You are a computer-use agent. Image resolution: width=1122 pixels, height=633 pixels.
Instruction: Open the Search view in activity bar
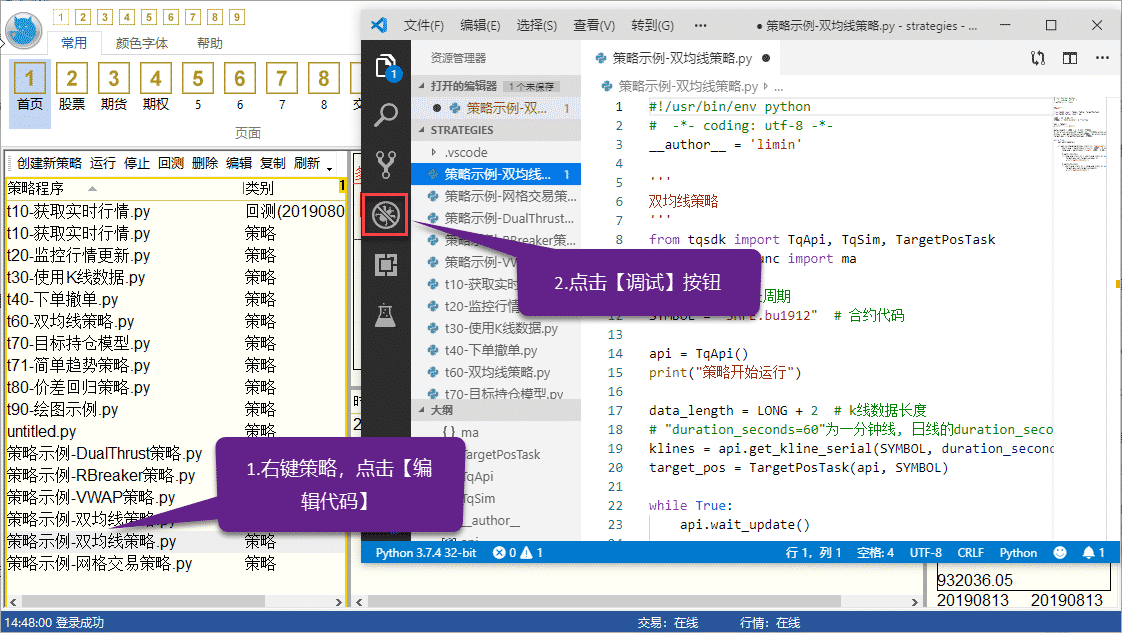coord(386,114)
